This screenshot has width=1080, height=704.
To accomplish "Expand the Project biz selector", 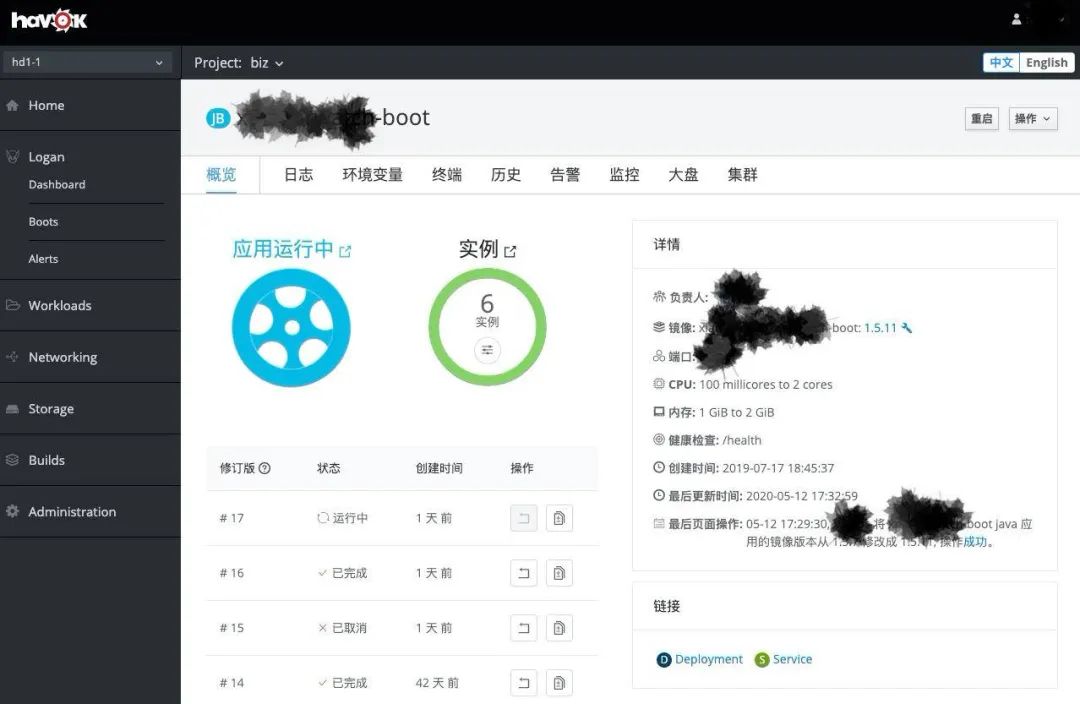I will pos(239,62).
